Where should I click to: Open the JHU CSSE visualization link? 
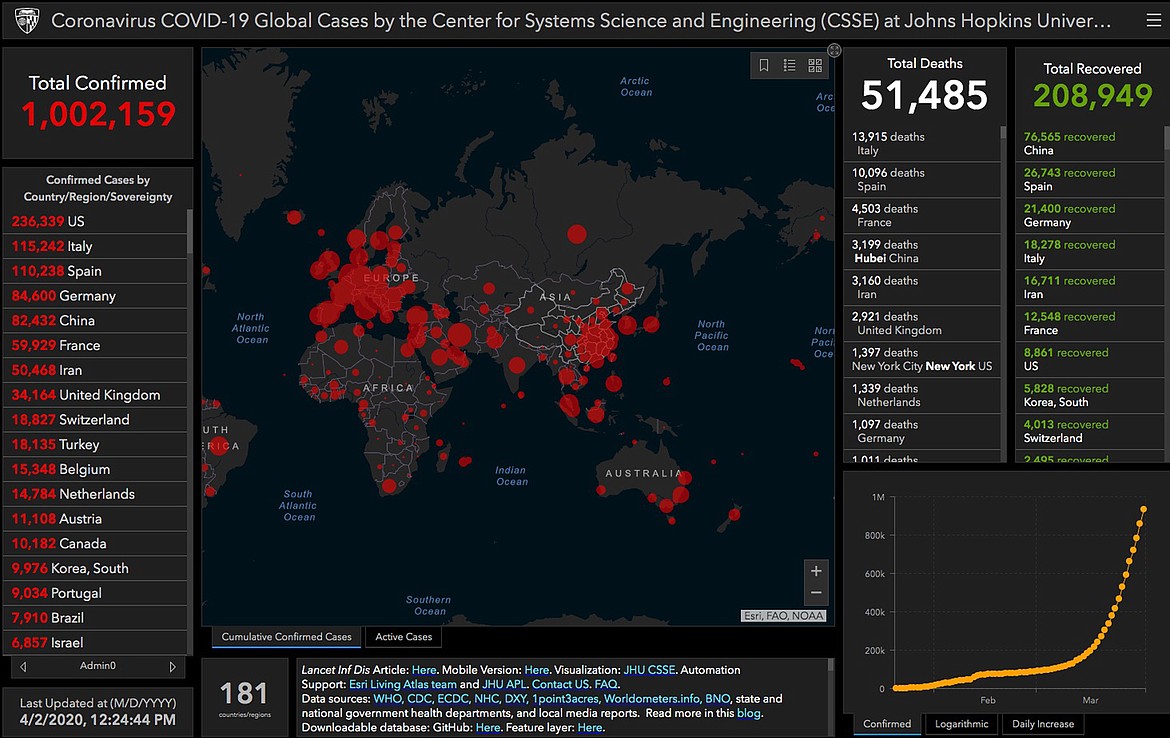tap(649, 670)
